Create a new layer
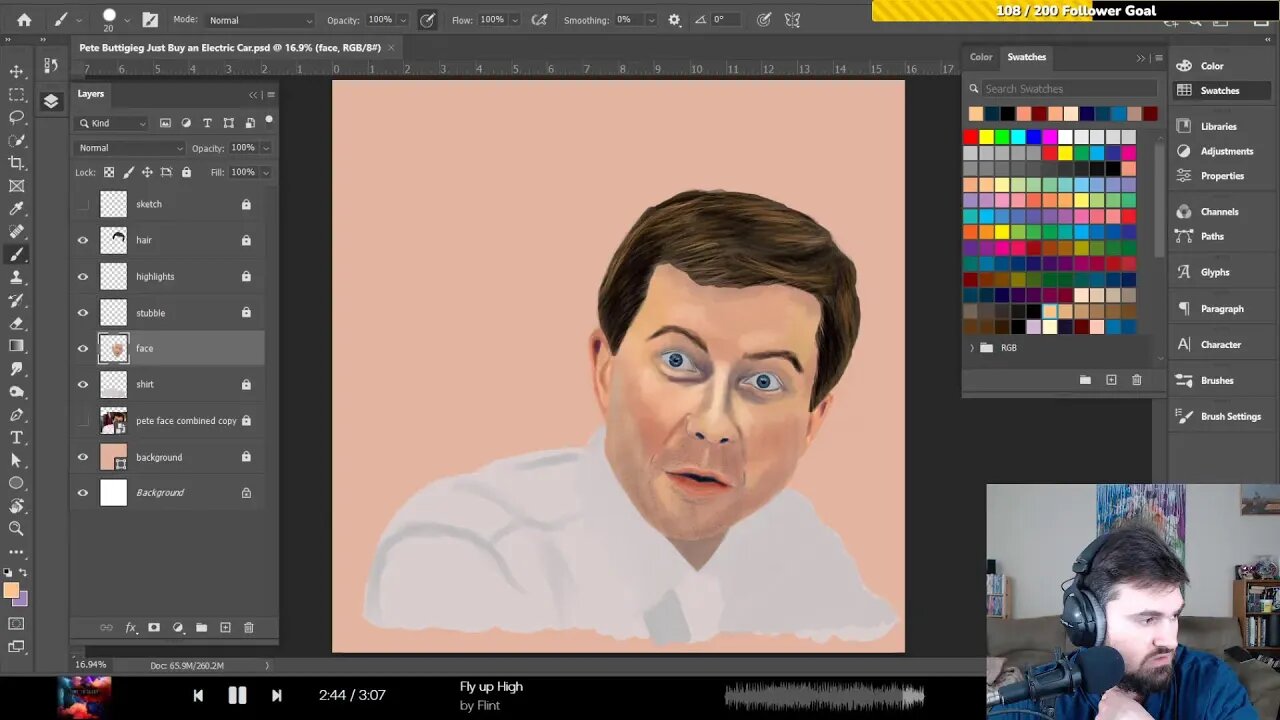 click(x=225, y=628)
